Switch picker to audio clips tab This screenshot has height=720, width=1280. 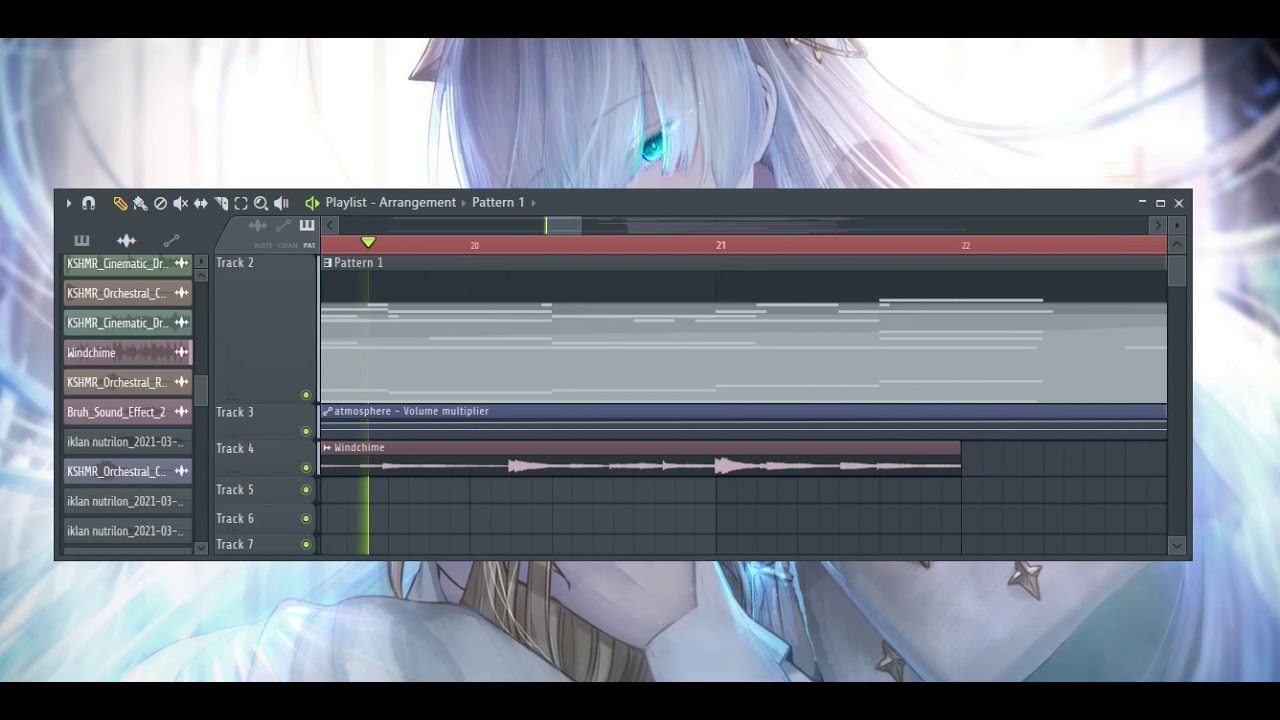point(126,241)
